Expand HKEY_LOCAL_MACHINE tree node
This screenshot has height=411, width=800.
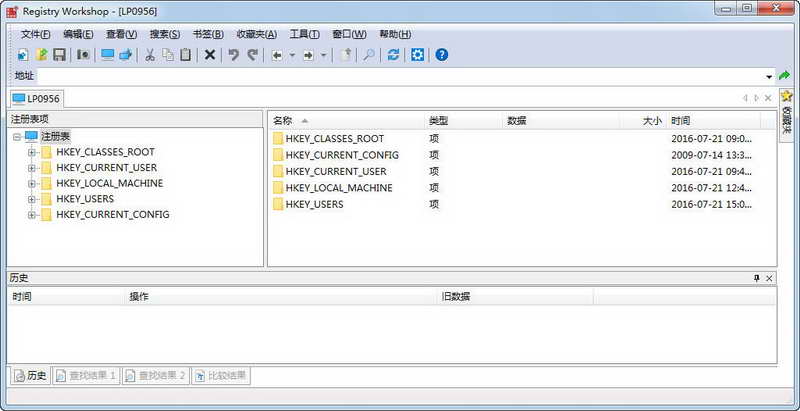(x=32, y=184)
